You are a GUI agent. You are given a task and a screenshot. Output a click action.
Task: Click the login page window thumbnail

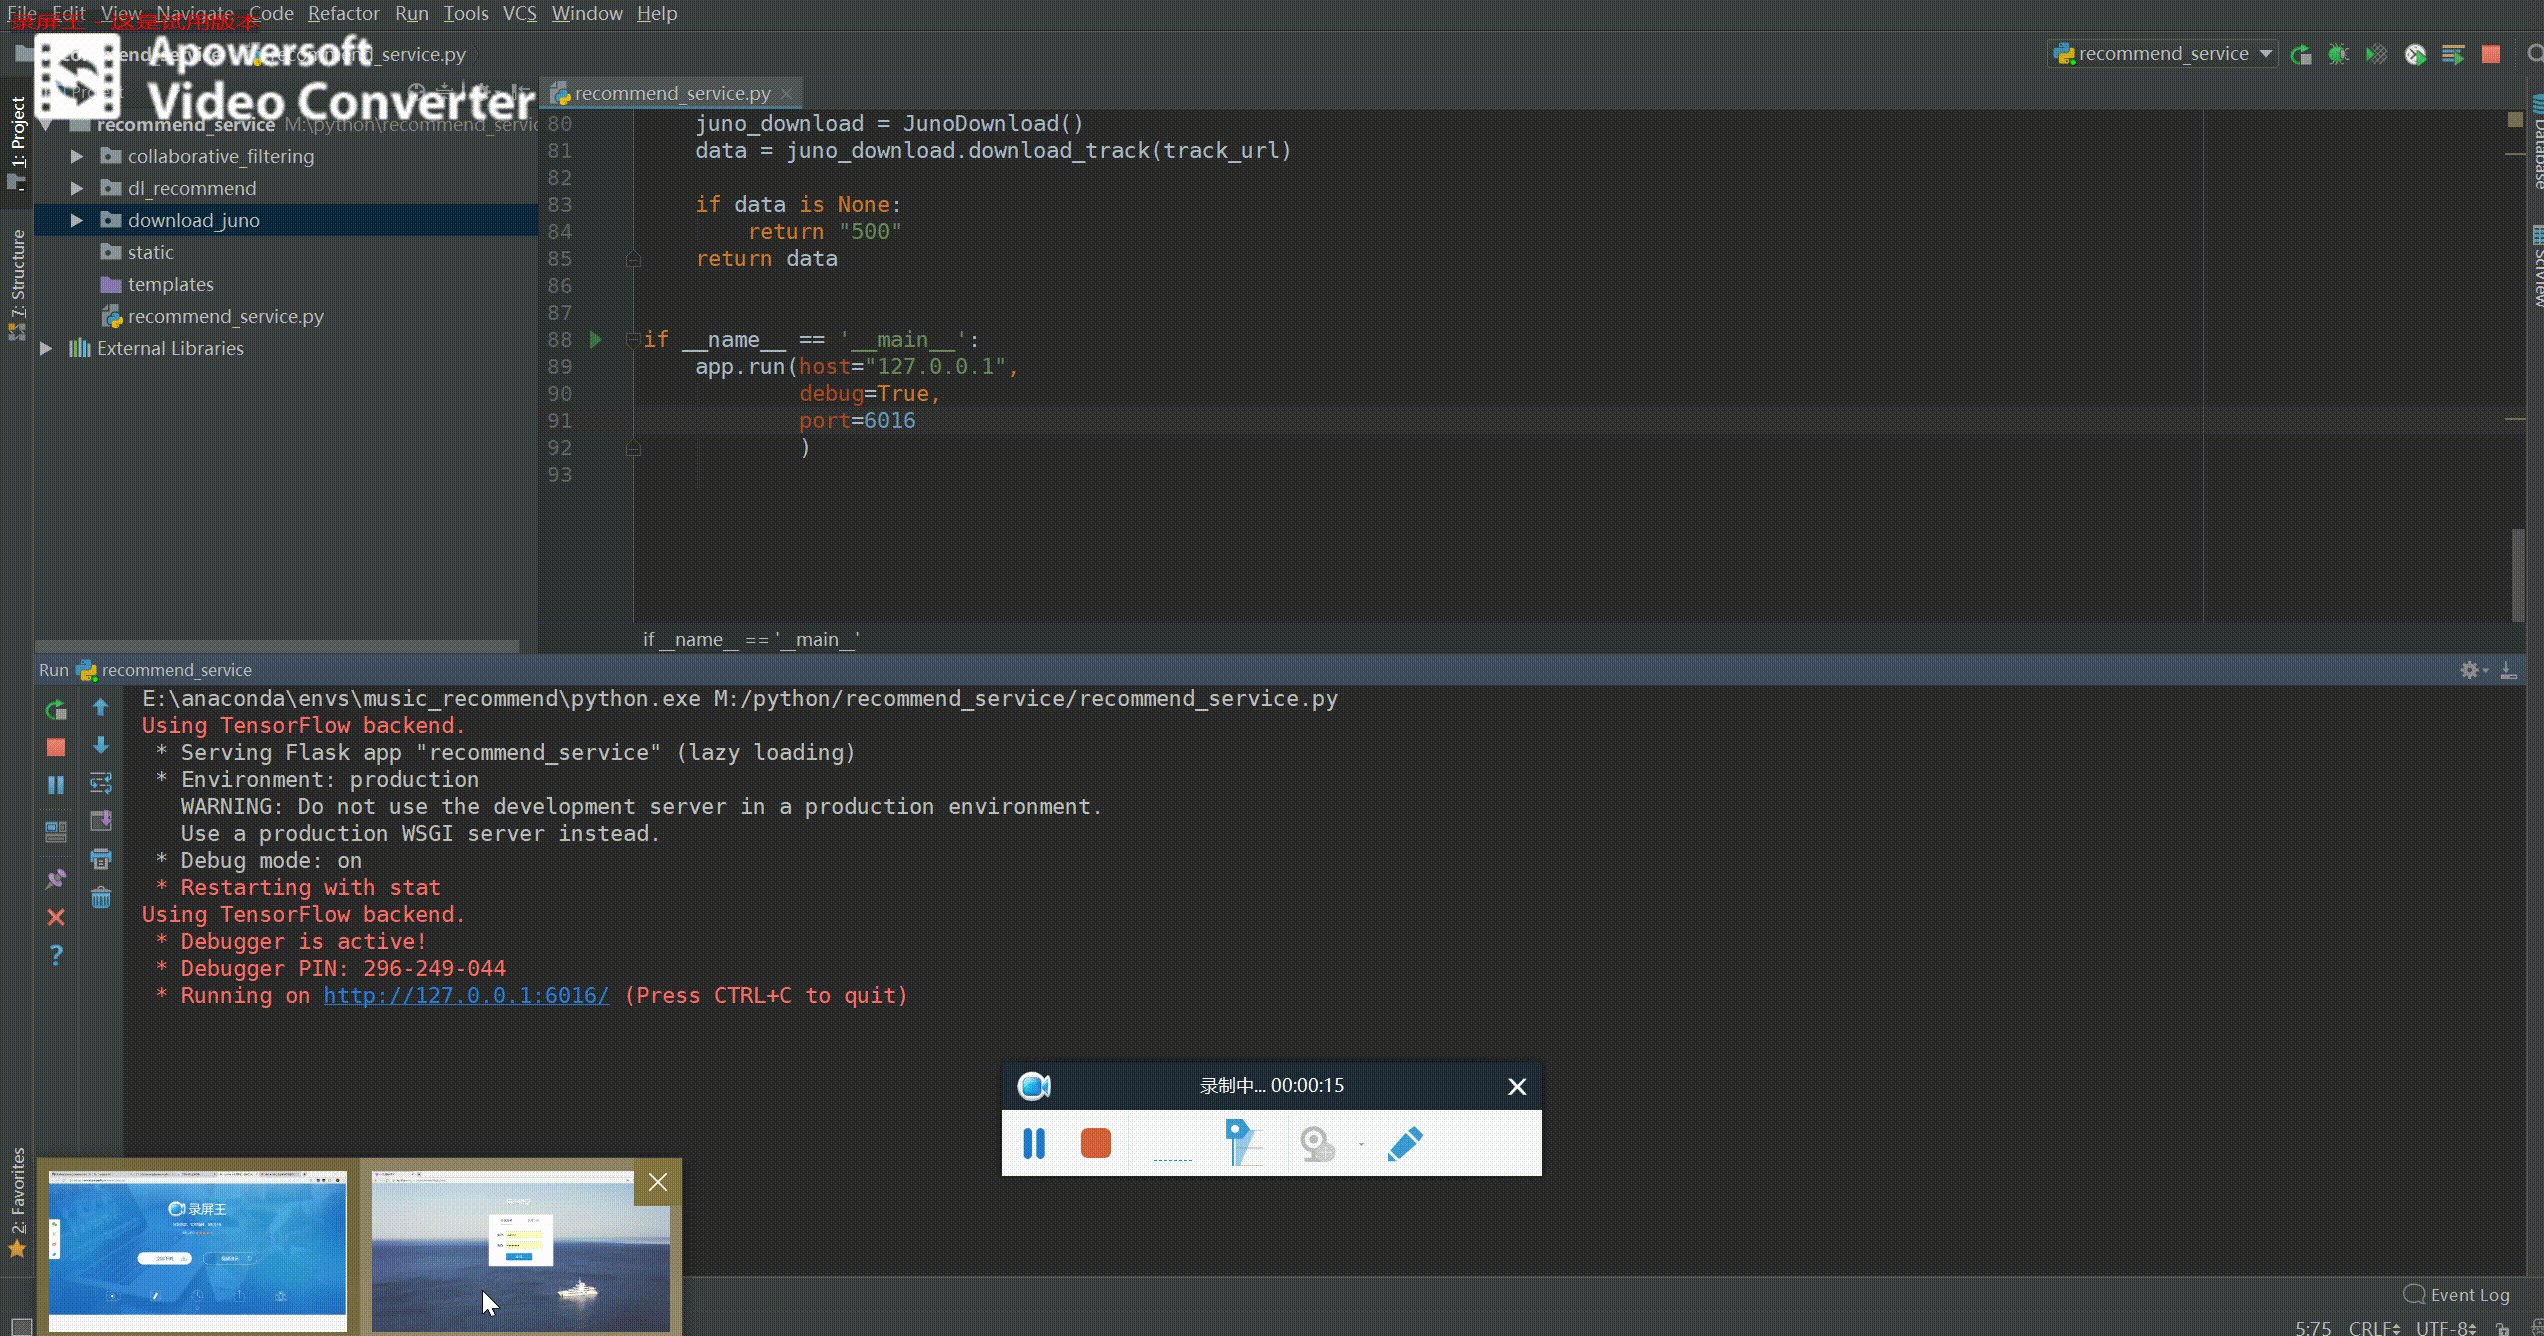(x=520, y=1250)
